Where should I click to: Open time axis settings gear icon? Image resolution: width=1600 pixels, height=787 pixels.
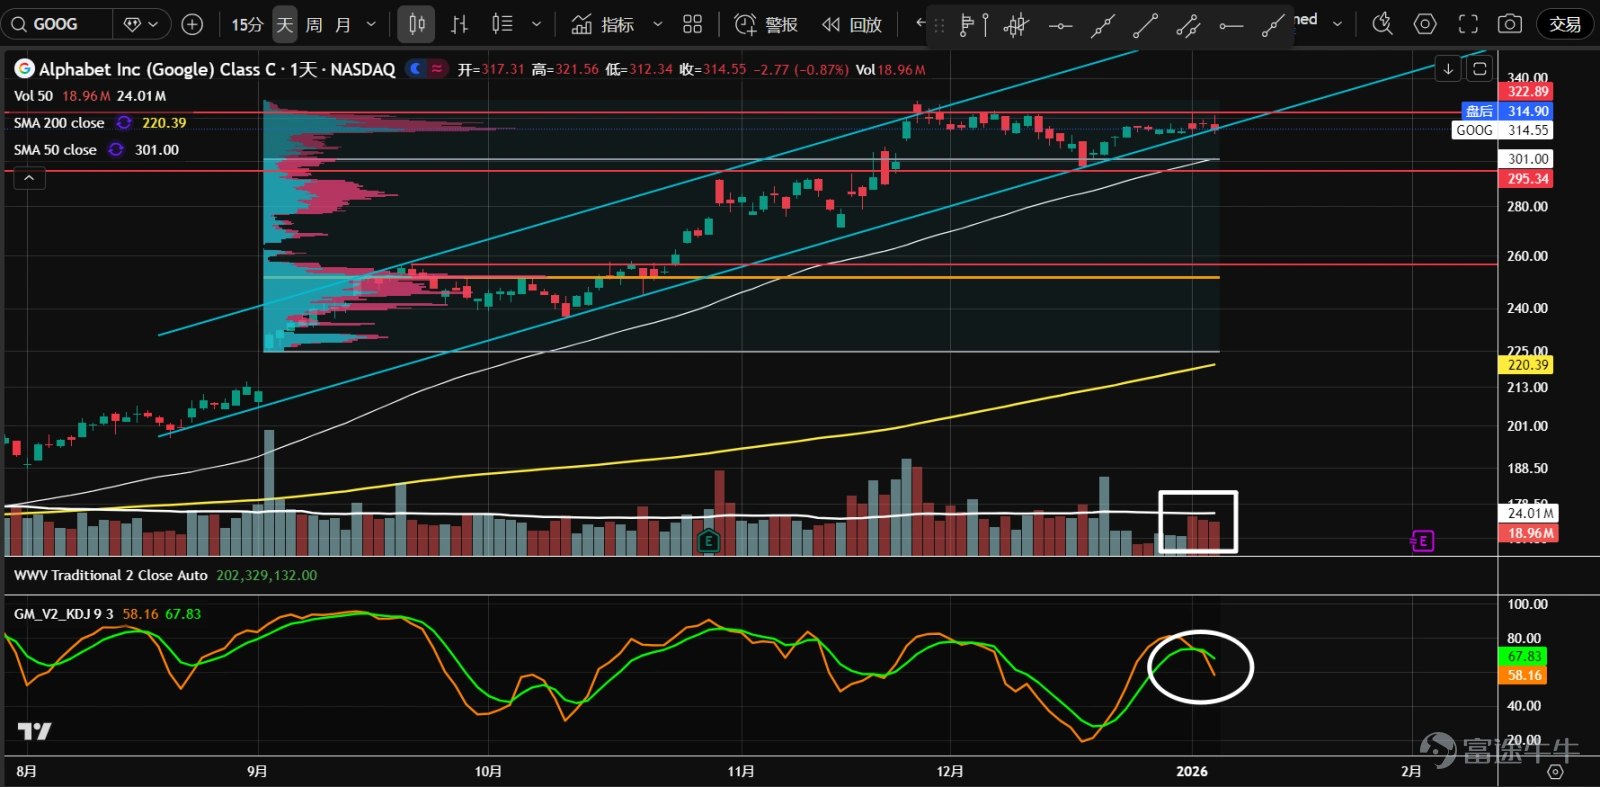[x=1555, y=772]
